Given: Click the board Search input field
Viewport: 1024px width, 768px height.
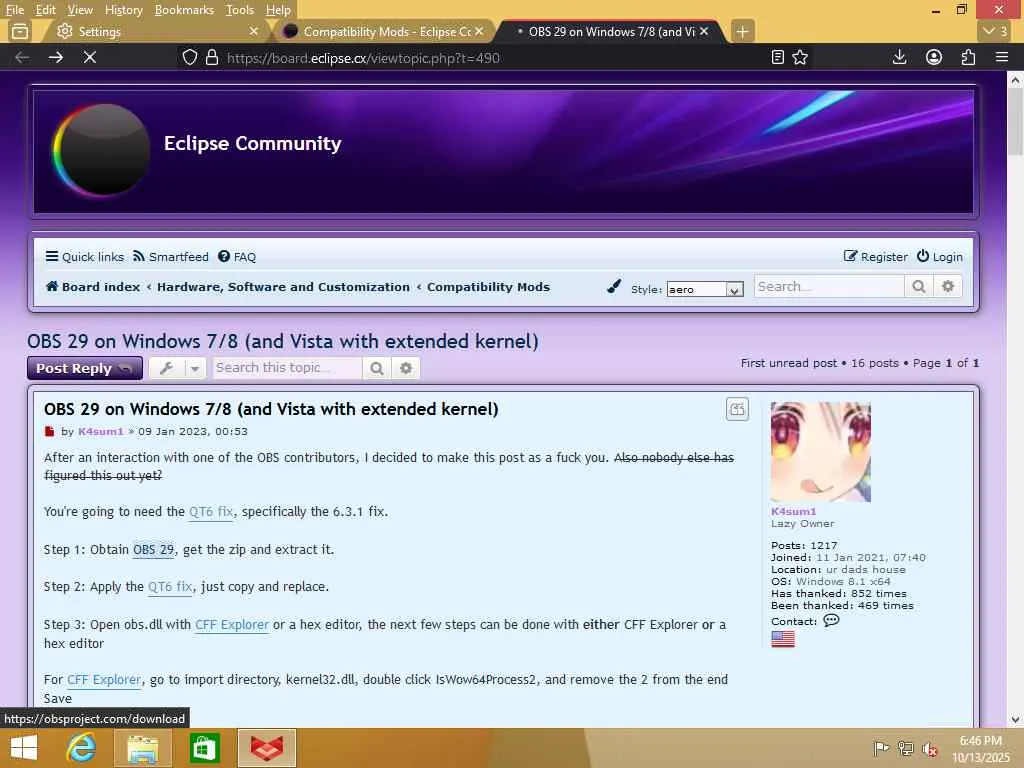Looking at the screenshot, I should (829, 287).
